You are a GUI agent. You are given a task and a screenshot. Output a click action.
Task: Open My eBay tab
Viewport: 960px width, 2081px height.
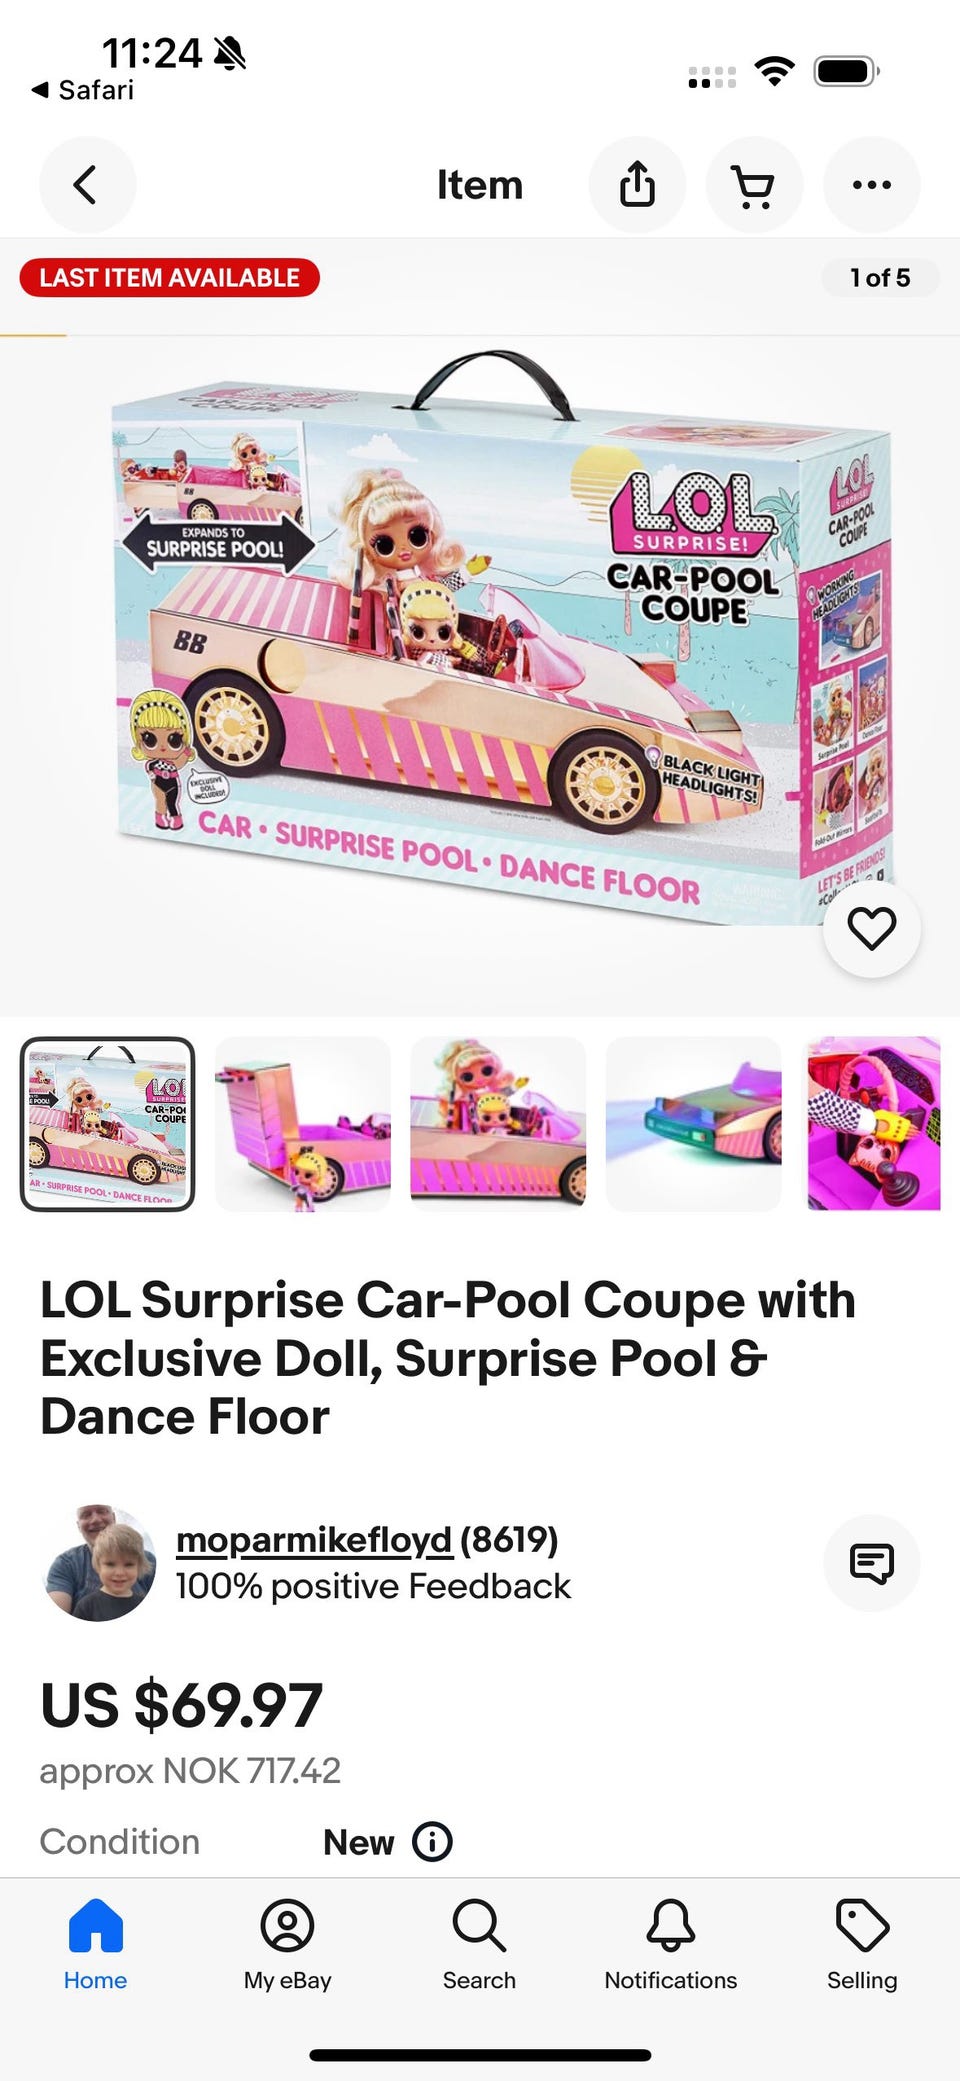[288, 1945]
